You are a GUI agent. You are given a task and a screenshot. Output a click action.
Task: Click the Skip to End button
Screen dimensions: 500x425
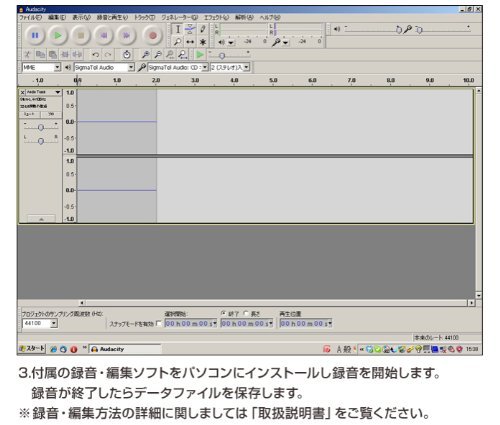127,35
